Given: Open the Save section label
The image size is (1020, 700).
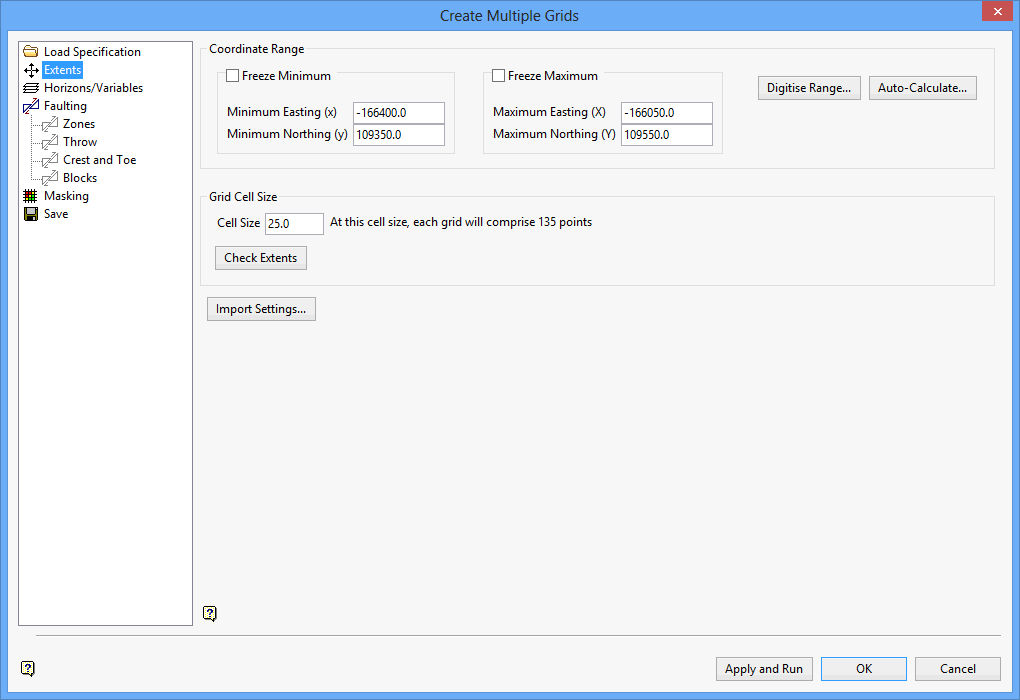Looking at the screenshot, I should tap(56, 214).
